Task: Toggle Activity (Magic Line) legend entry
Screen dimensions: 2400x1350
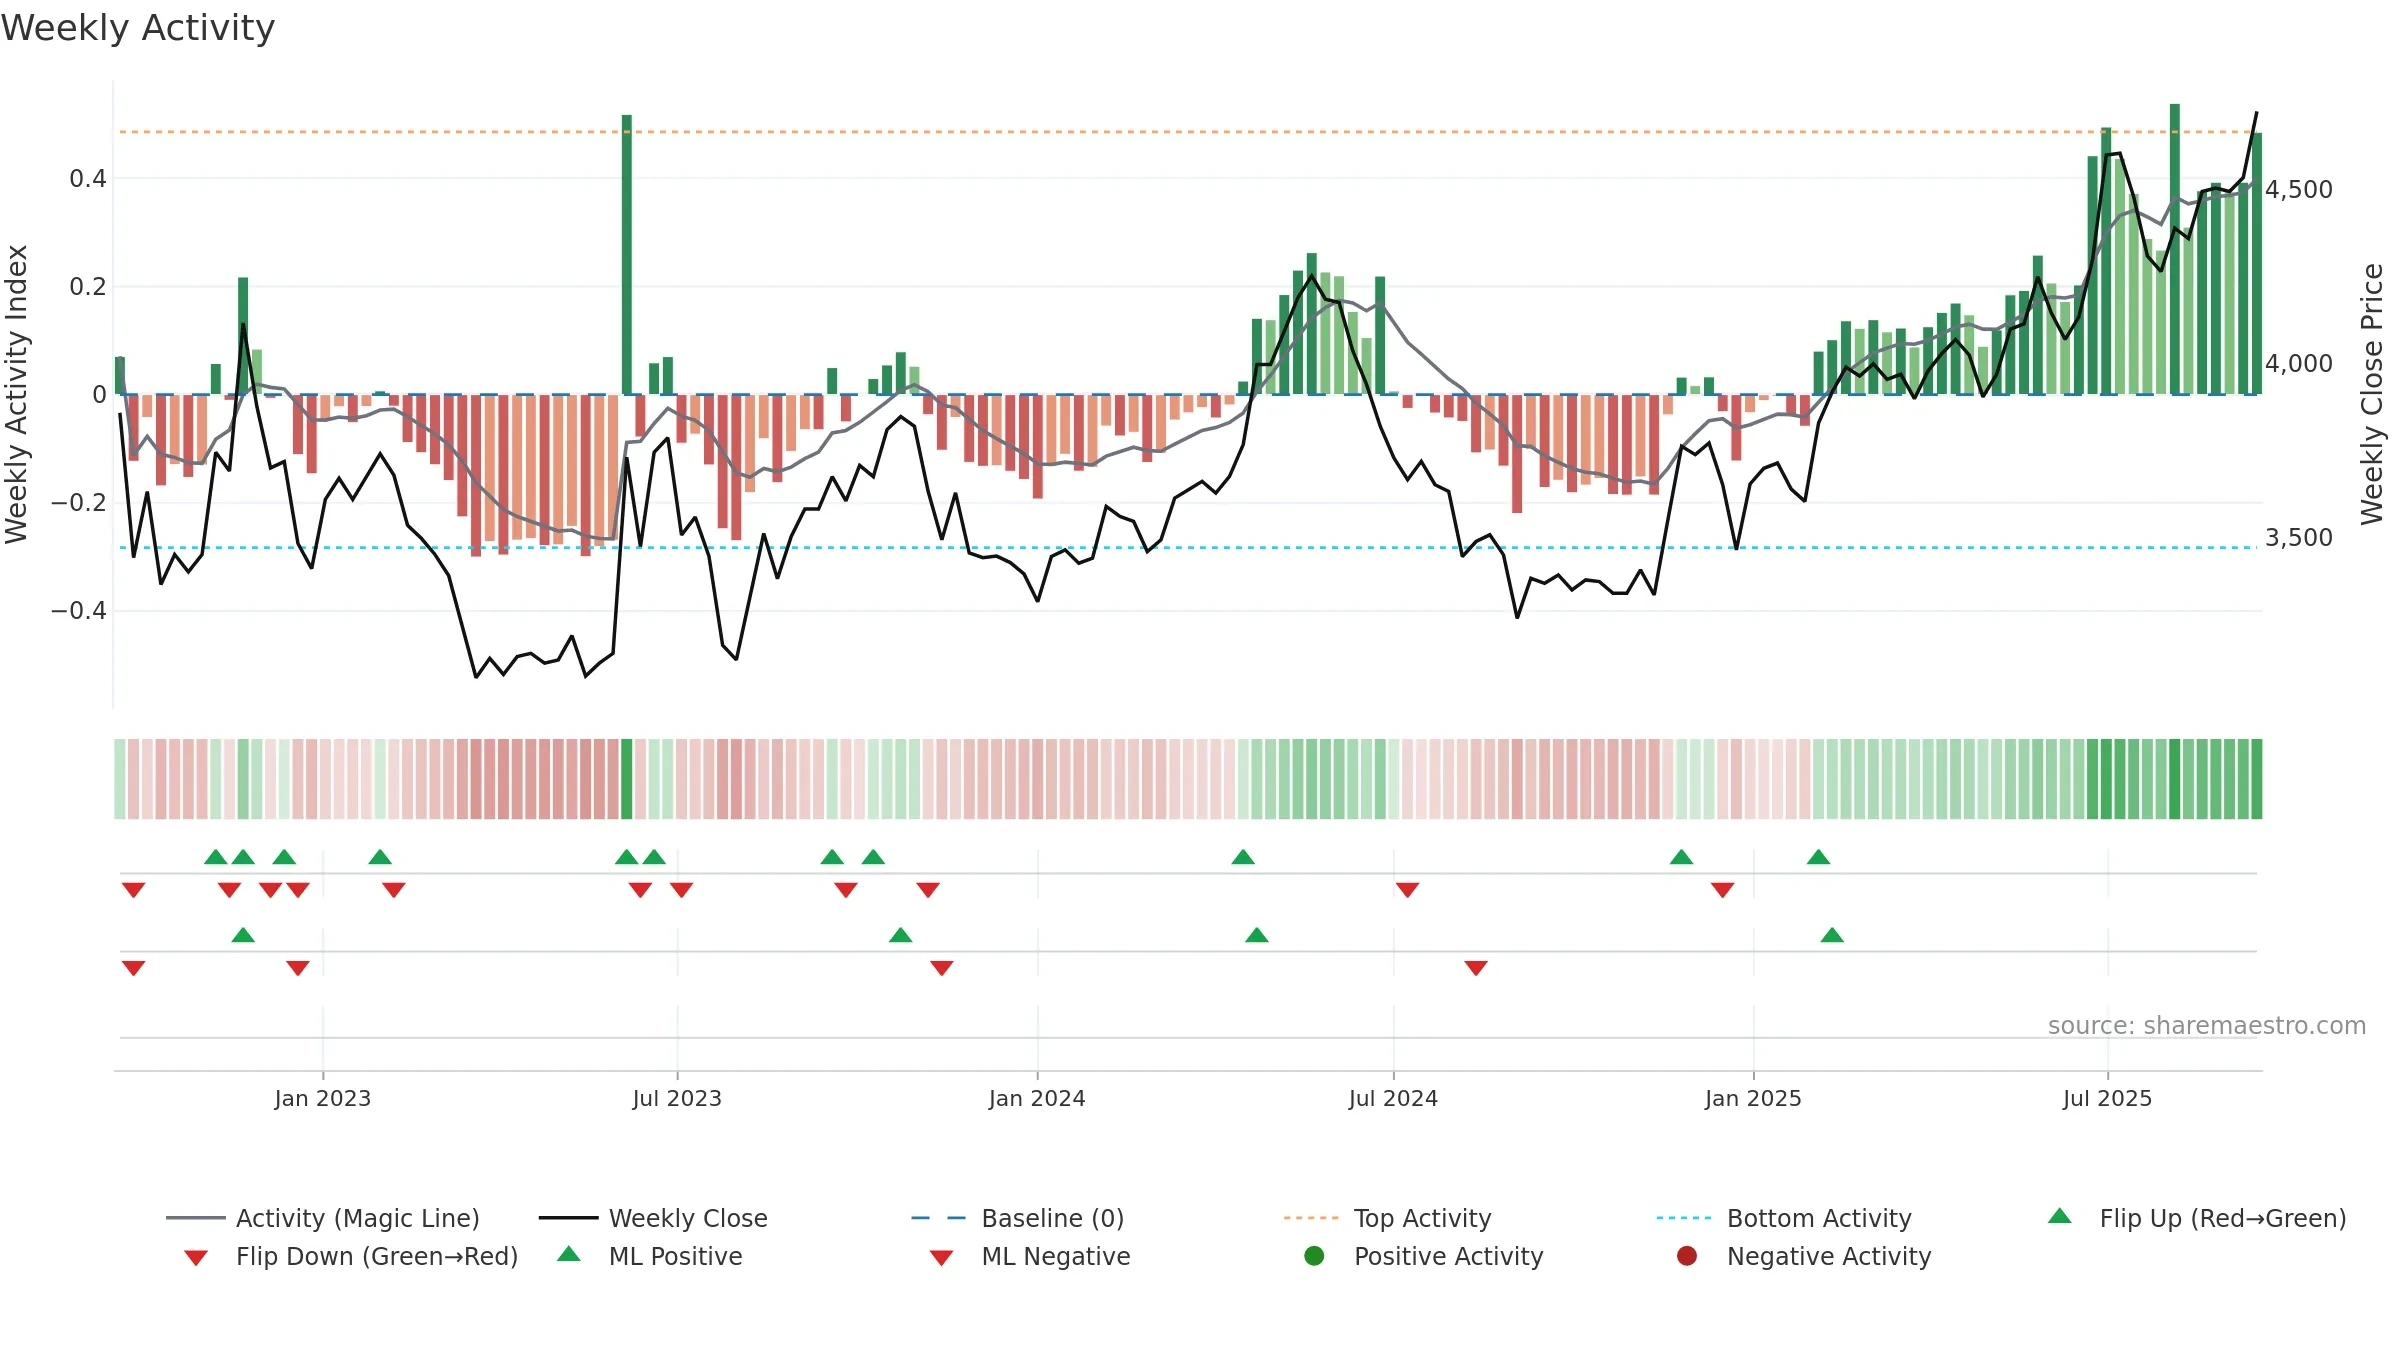Action: [322, 1218]
